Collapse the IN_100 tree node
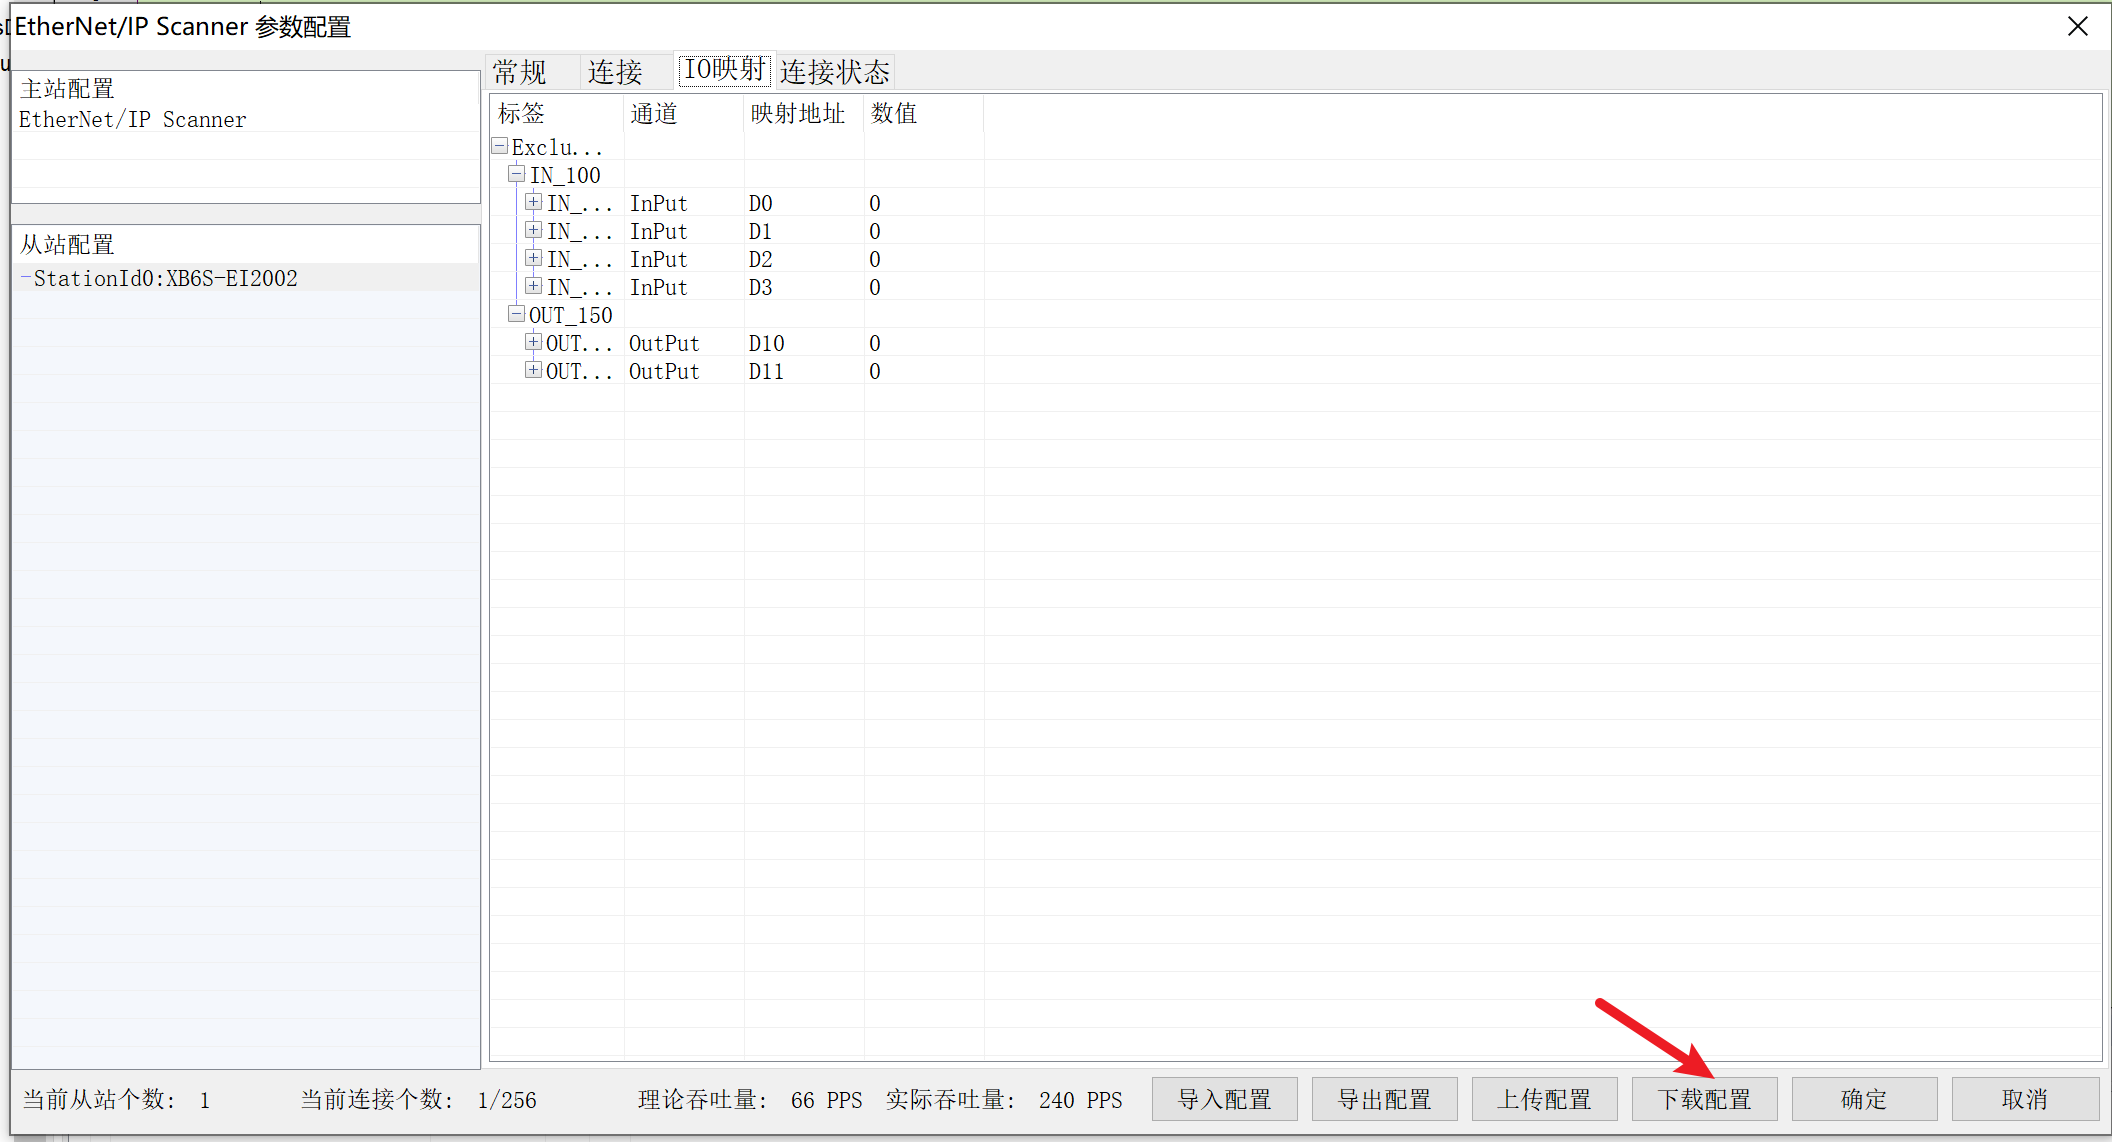 pos(517,174)
